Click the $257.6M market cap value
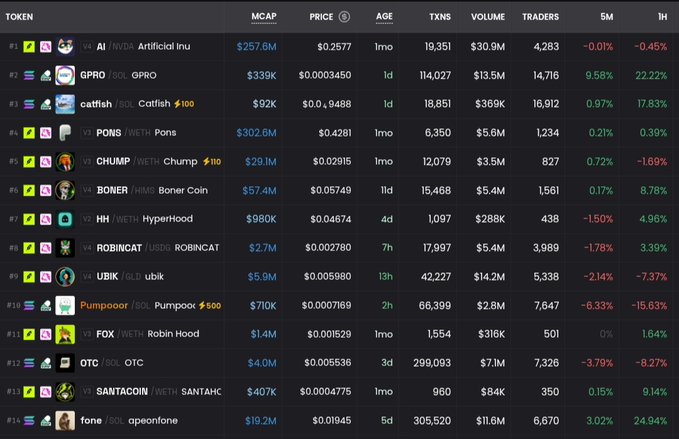The image size is (679, 439). (256, 47)
